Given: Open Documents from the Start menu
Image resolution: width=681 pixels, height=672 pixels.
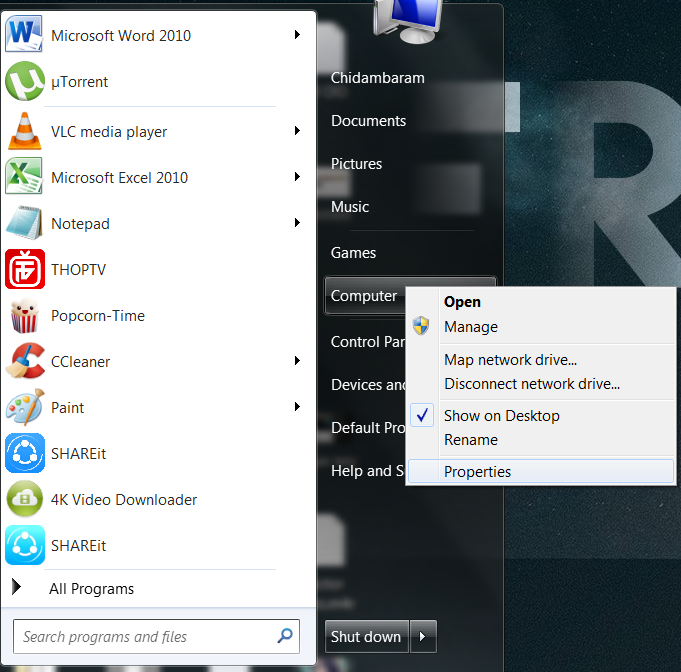Looking at the screenshot, I should (368, 121).
